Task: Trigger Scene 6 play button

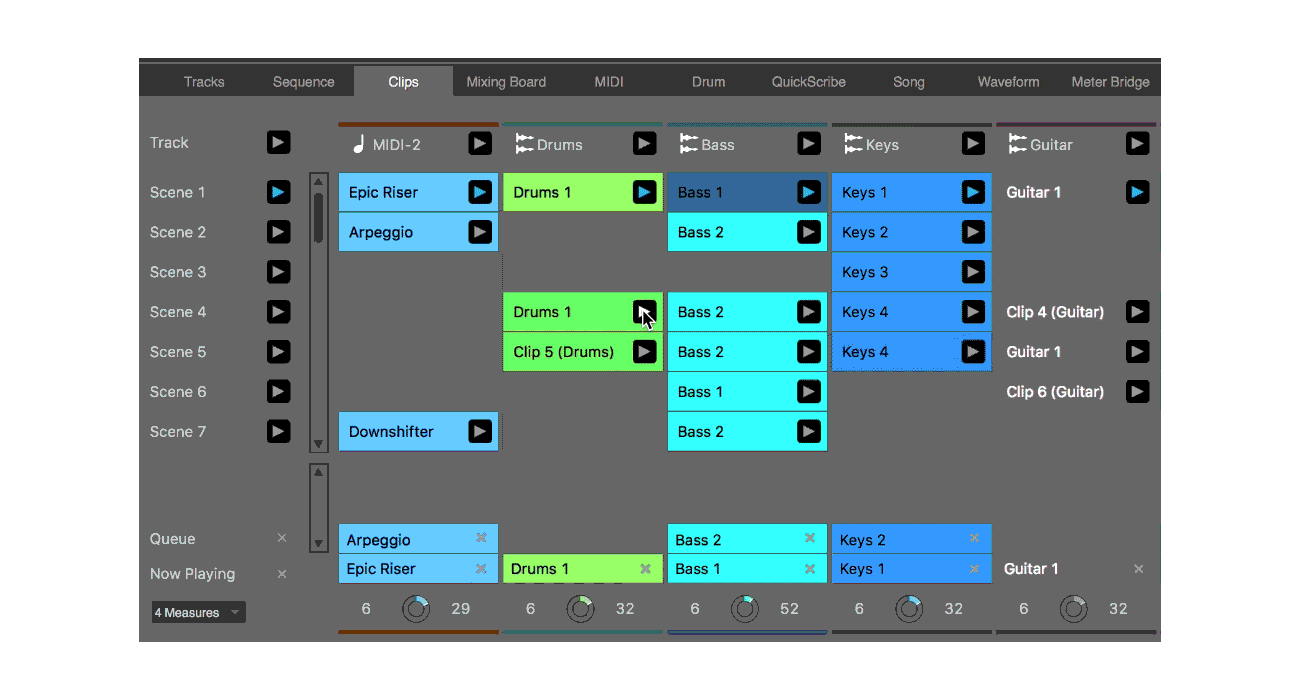Action: tap(278, 392)
